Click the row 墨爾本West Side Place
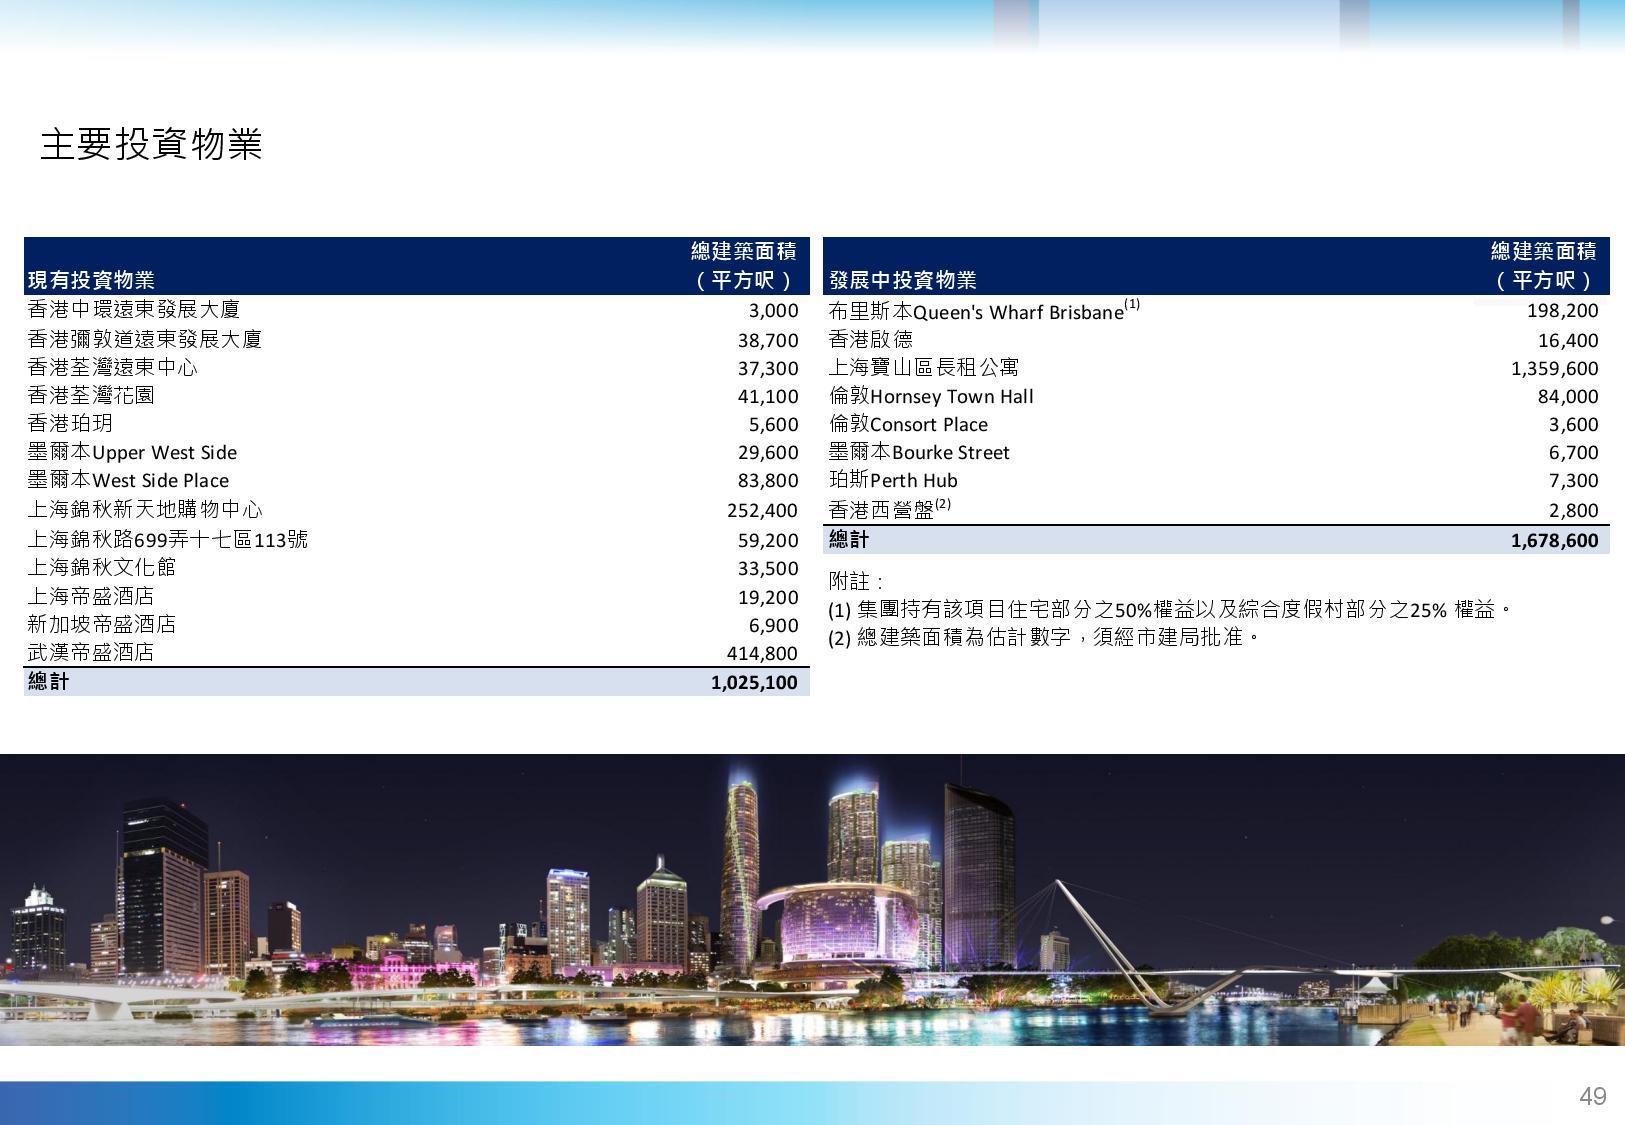 tap(417, 480)
